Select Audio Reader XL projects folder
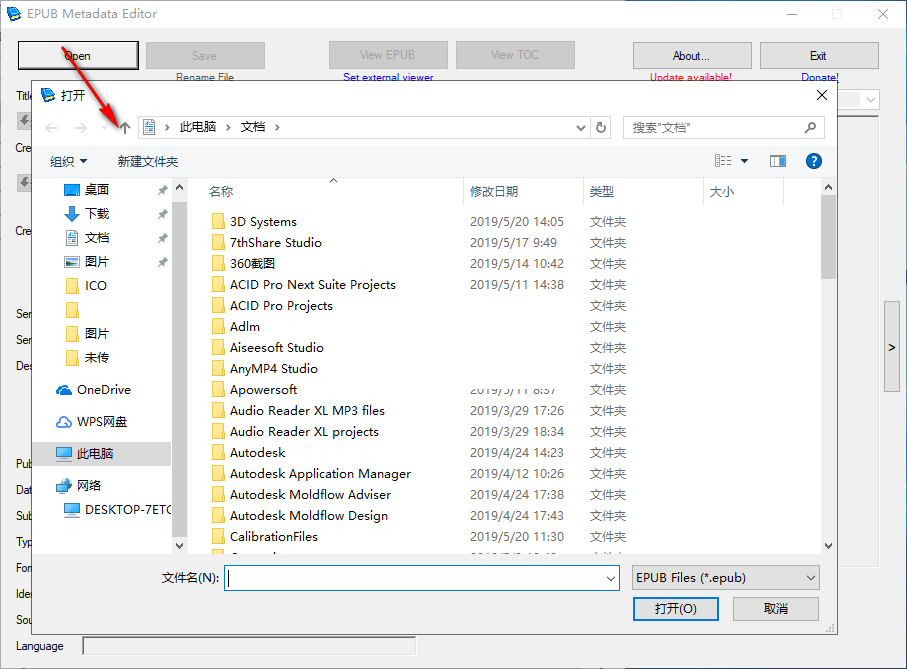This screenshot has width=907, height=669. pyautogui.click(x=304, y=431)
